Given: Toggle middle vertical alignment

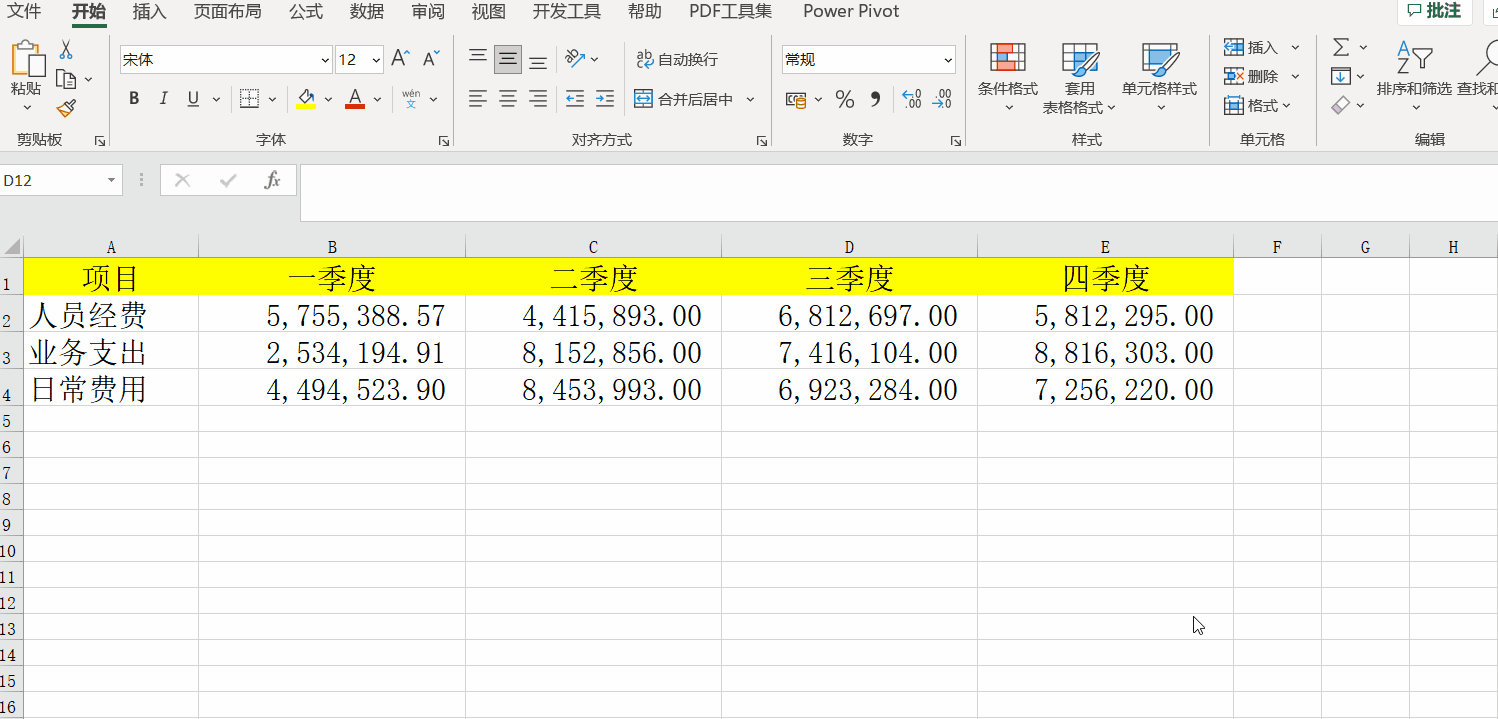Looking at the screenshot, I should tap(508, 59).
